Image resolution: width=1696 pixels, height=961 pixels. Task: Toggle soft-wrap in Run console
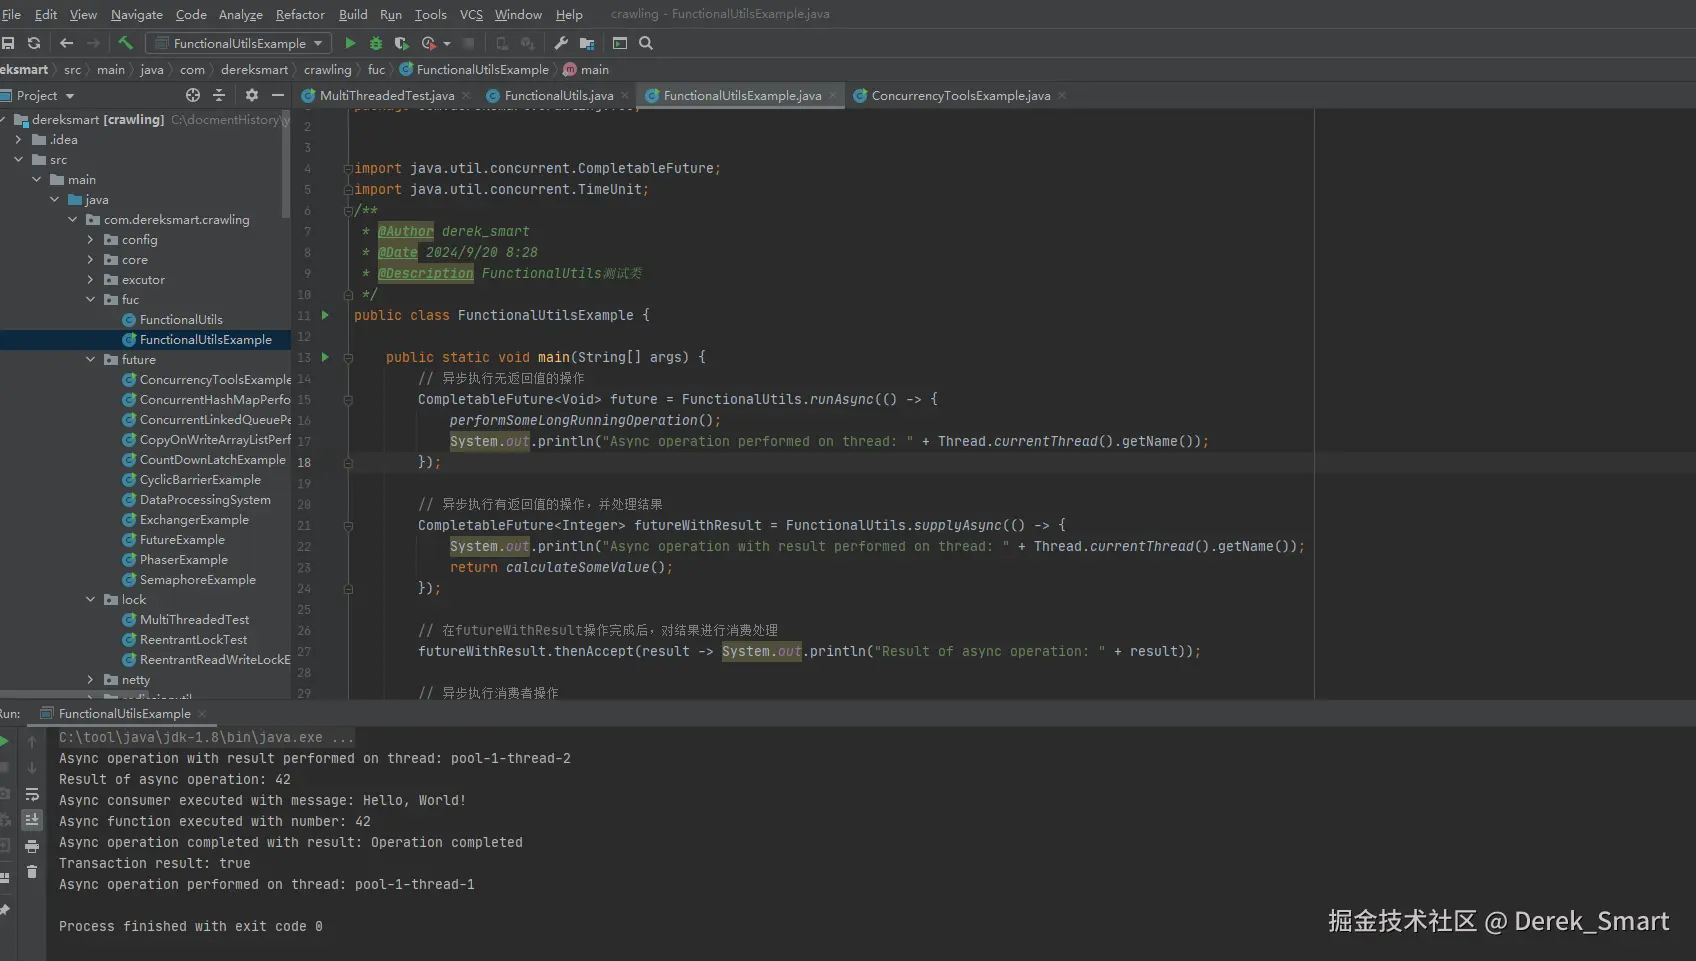click(x=32, y=794)
